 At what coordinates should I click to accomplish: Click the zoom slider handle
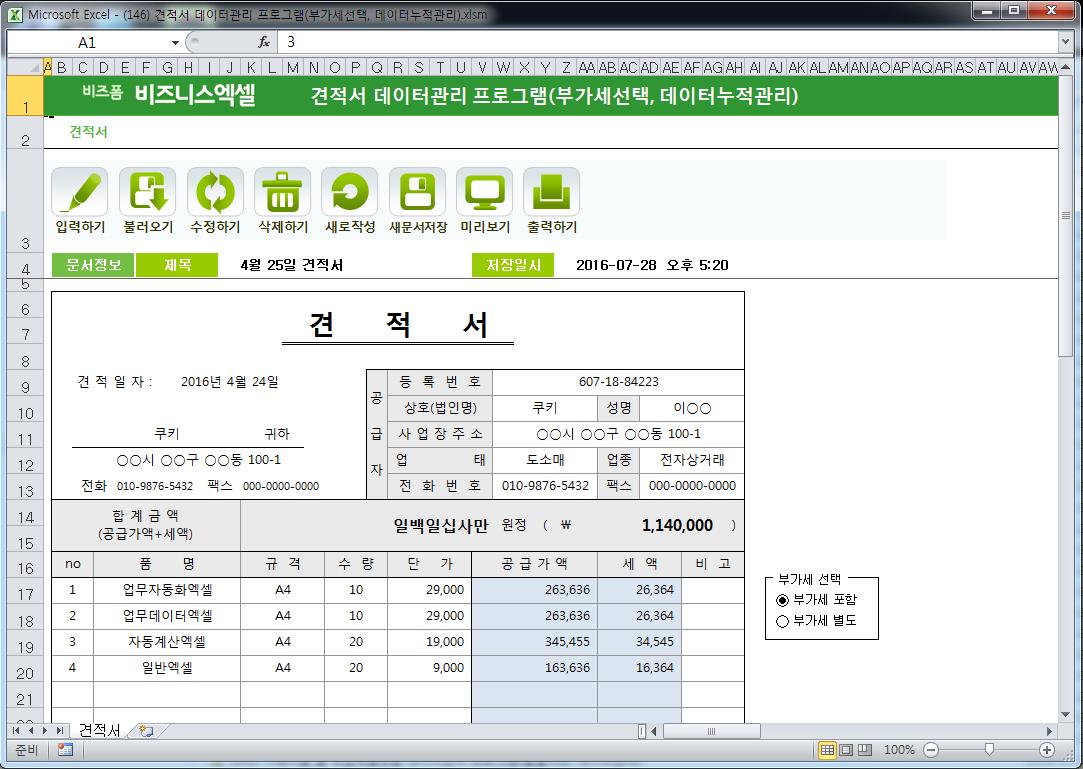(989, 750)
